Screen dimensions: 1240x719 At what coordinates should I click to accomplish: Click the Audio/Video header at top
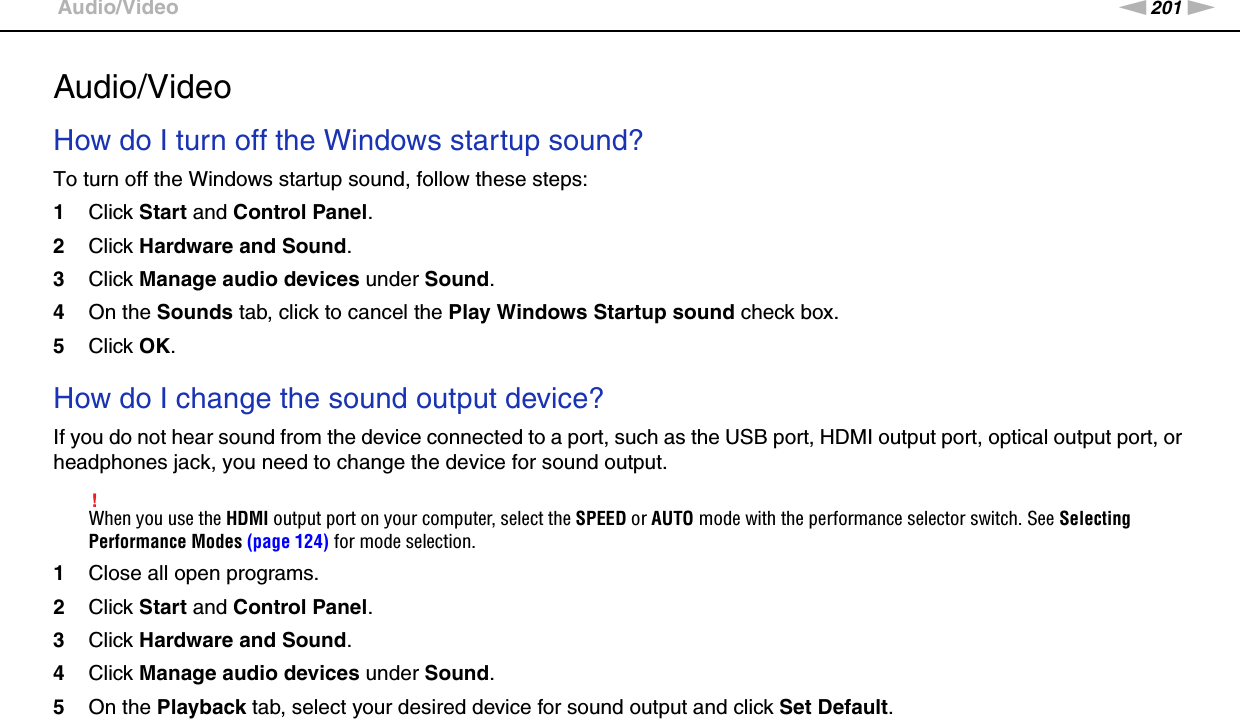coord(118,8)
